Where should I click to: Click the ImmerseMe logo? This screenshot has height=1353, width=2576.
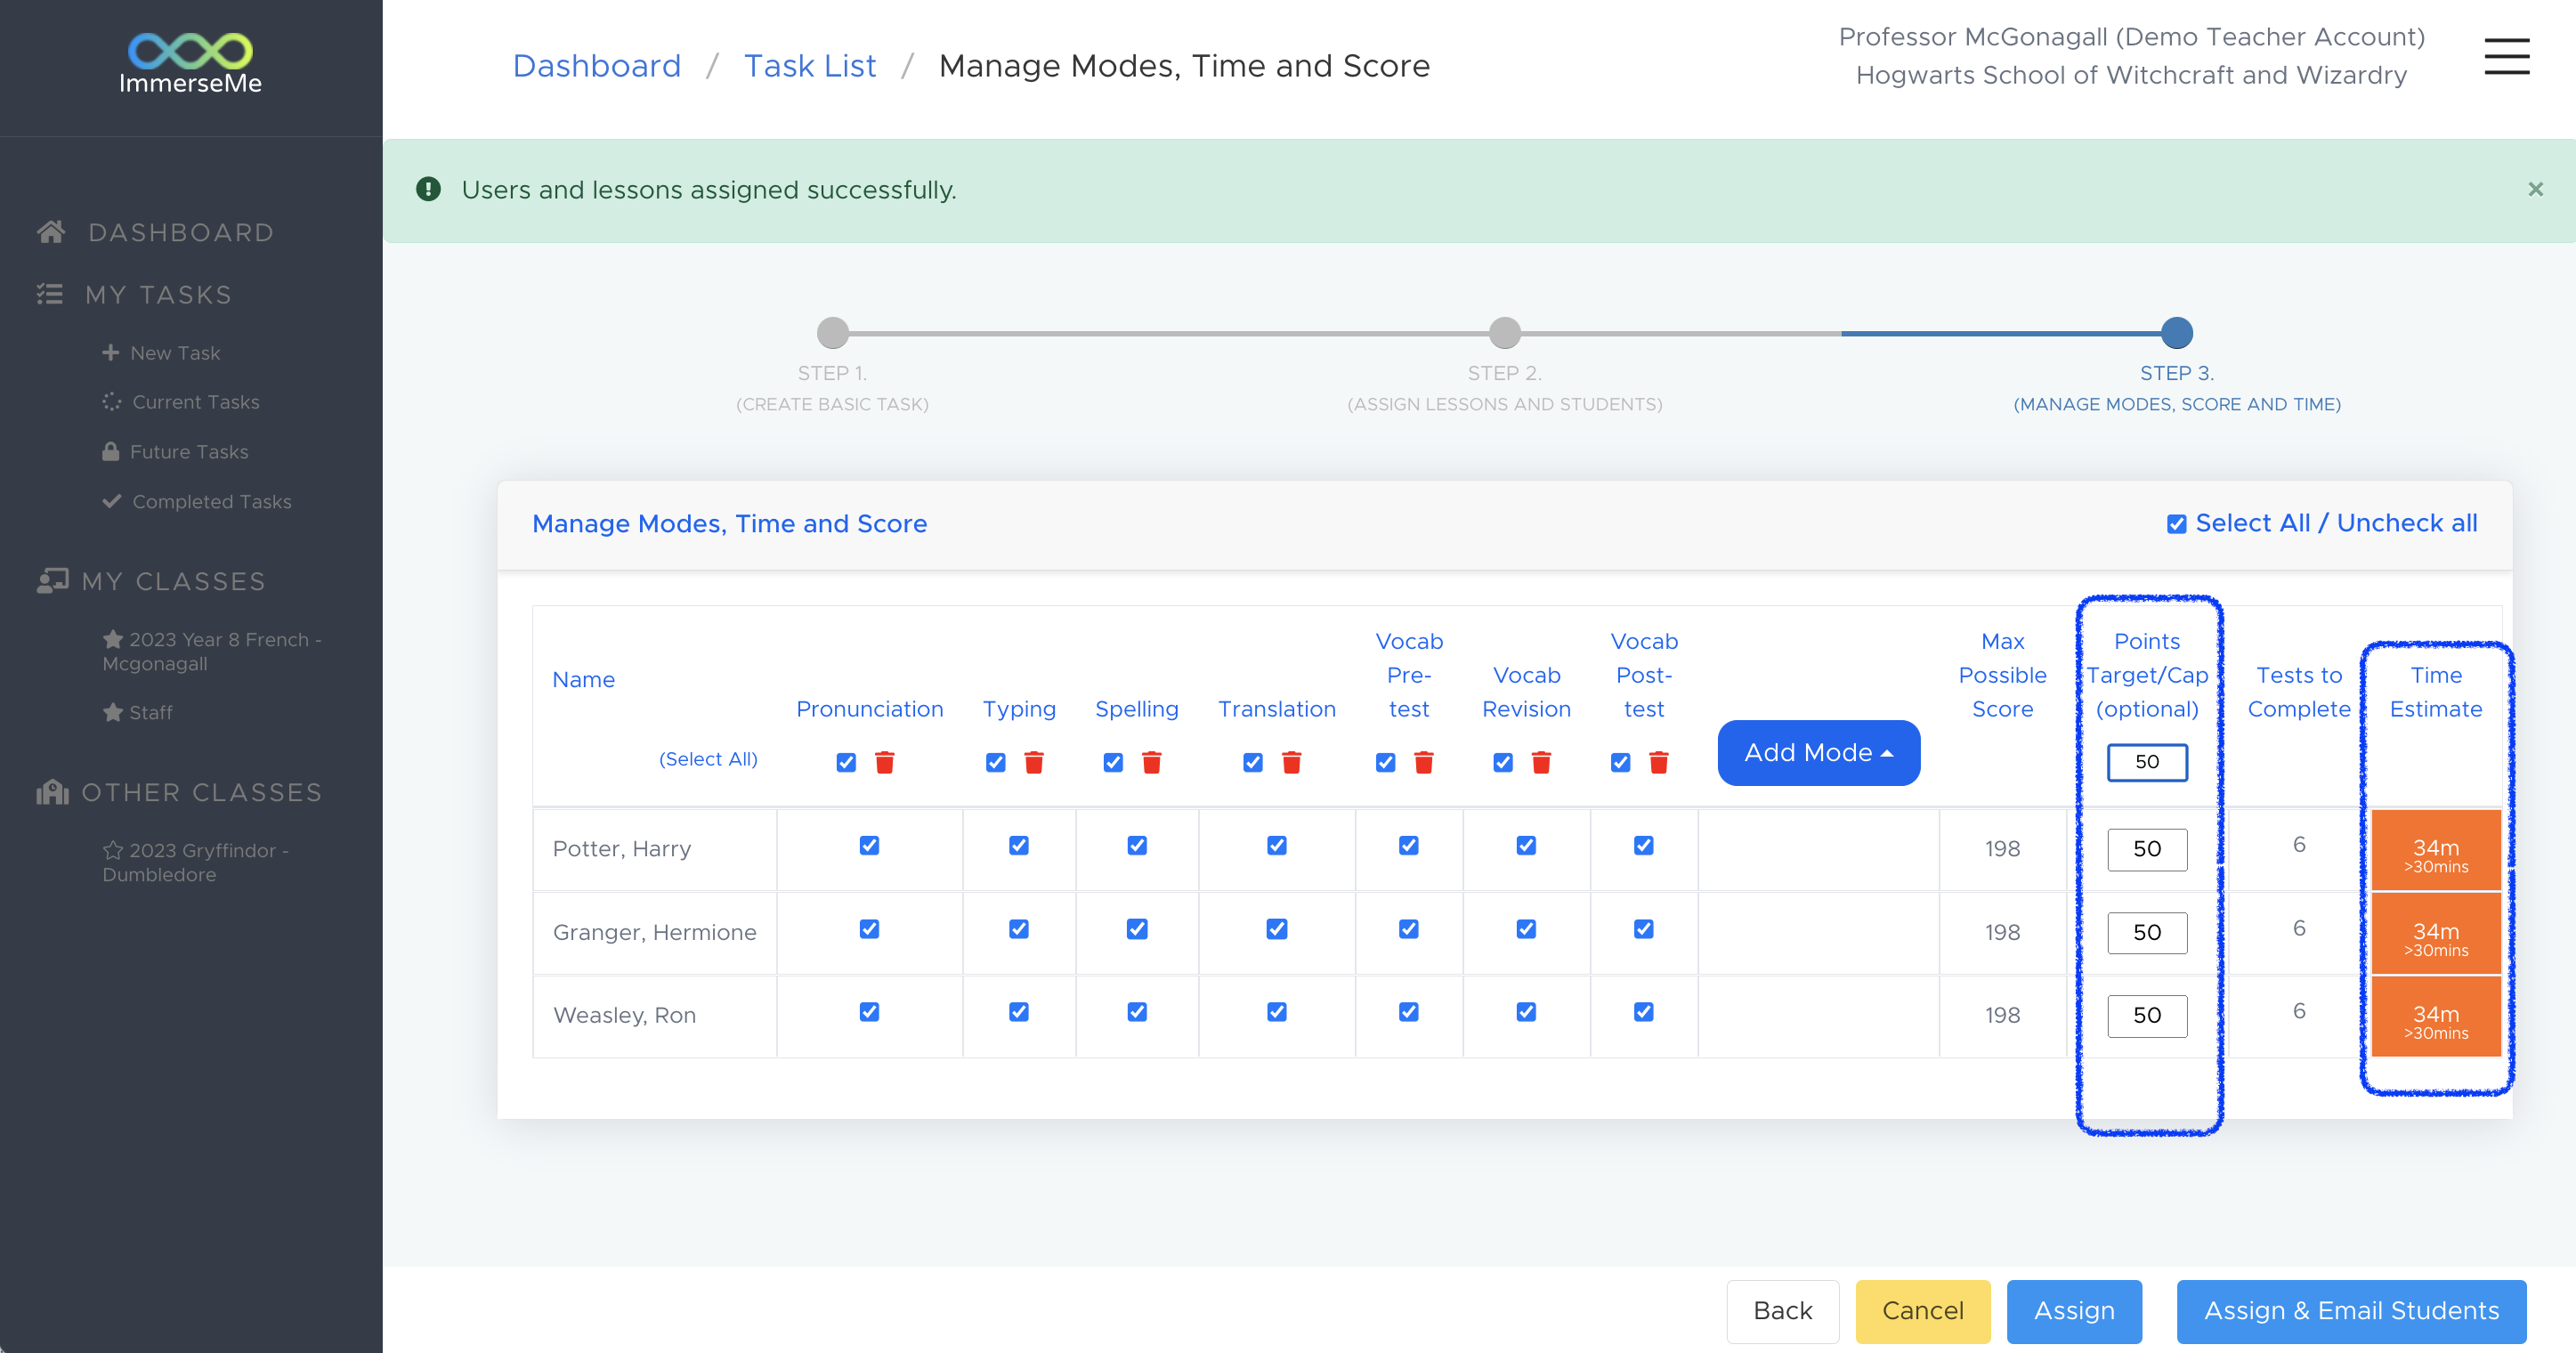point(190,64)
